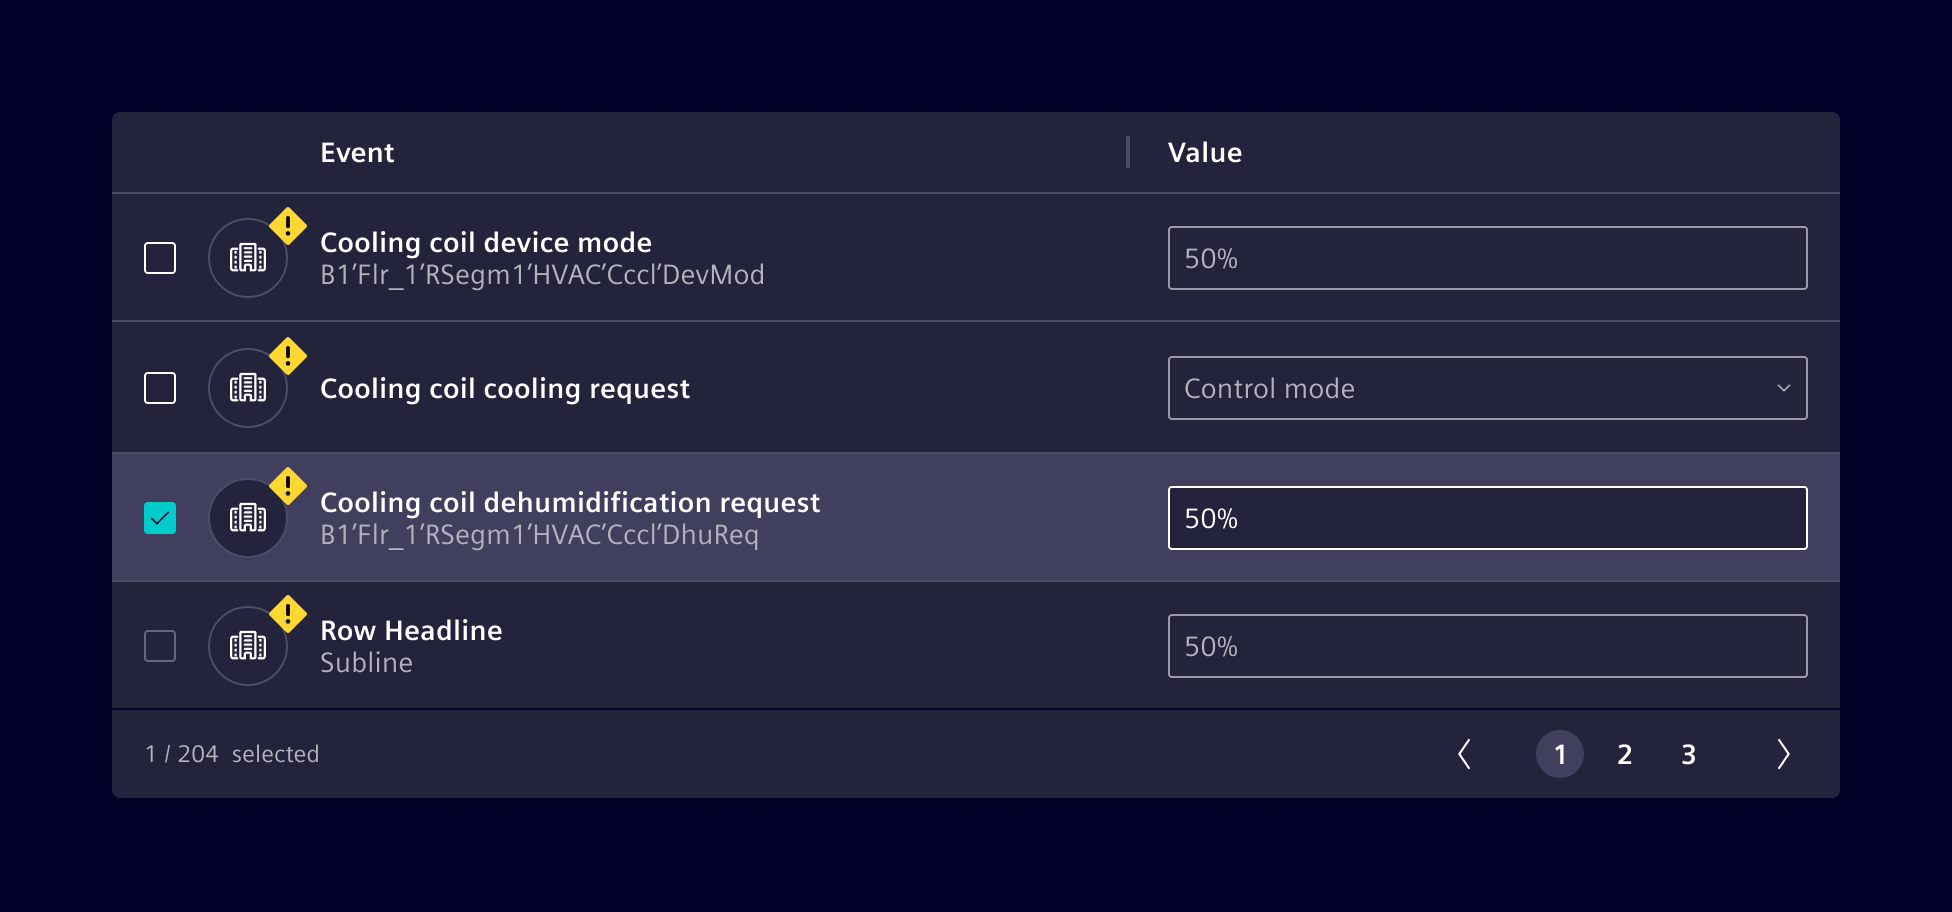Image resolution: width=1952 pixels, height=912 pixels.
Task: Check the Cooling coil cooling request checkbox
Action: tap(160, 388)
